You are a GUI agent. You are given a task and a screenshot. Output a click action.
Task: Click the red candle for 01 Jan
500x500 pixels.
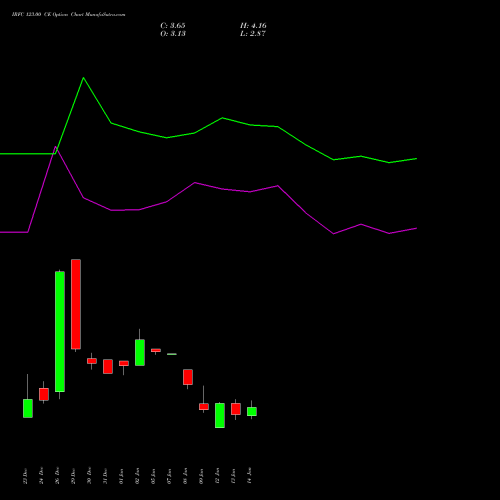[x=124, y=363]
